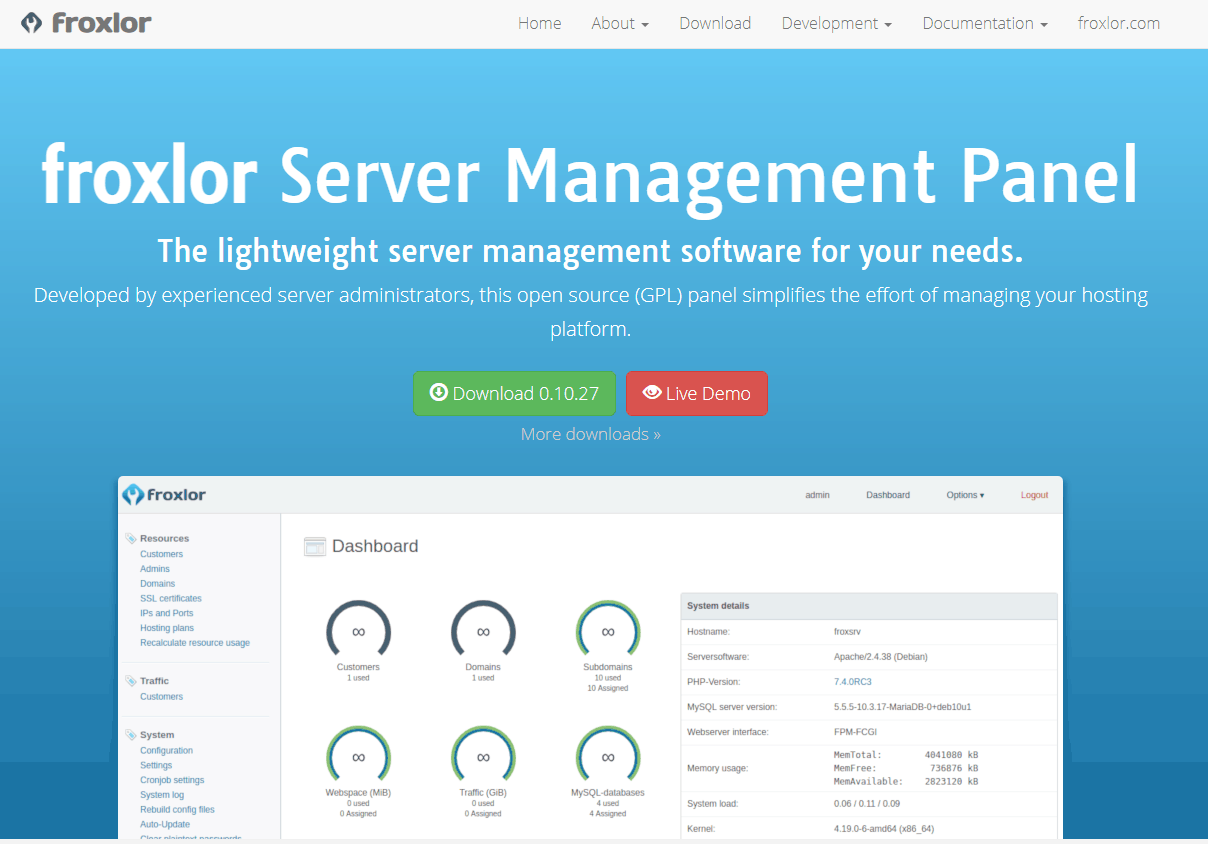Click Recalculate resource usage in the sidebar
The width and height of the screenshot is (1208, 844).
195,643
